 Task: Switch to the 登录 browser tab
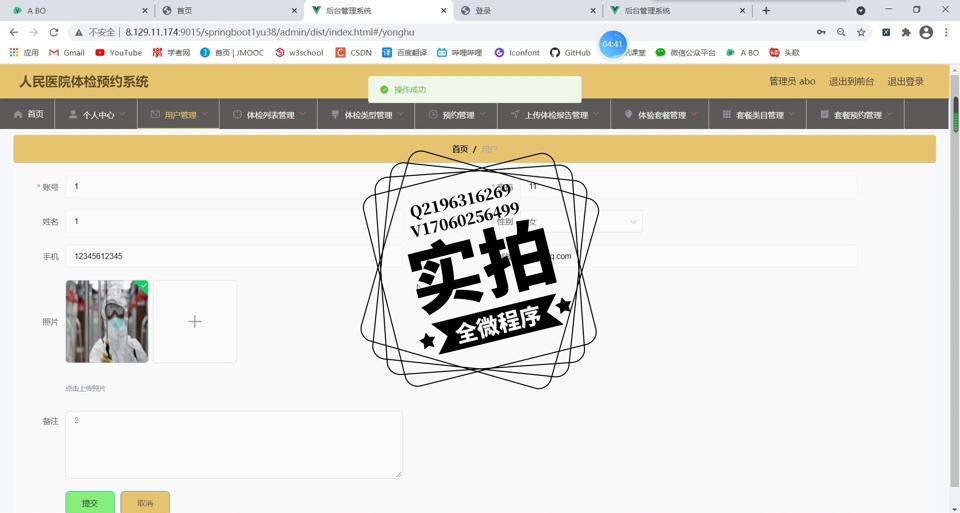pos(525,10)
